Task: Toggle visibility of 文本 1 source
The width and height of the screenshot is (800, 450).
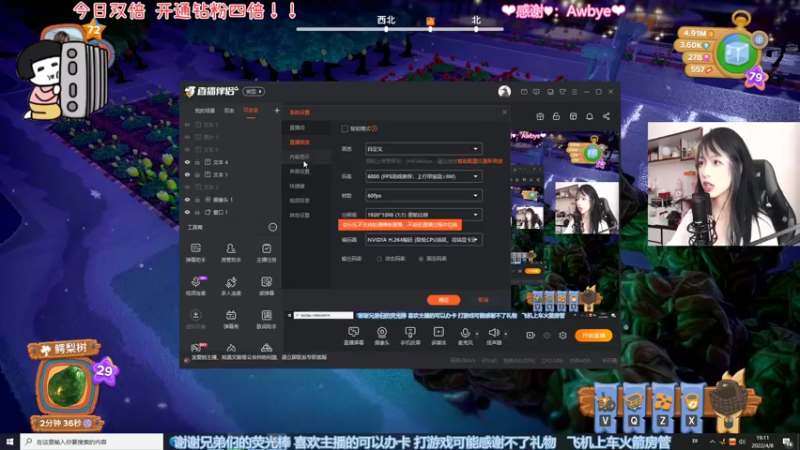Action: tap(187, 174)
